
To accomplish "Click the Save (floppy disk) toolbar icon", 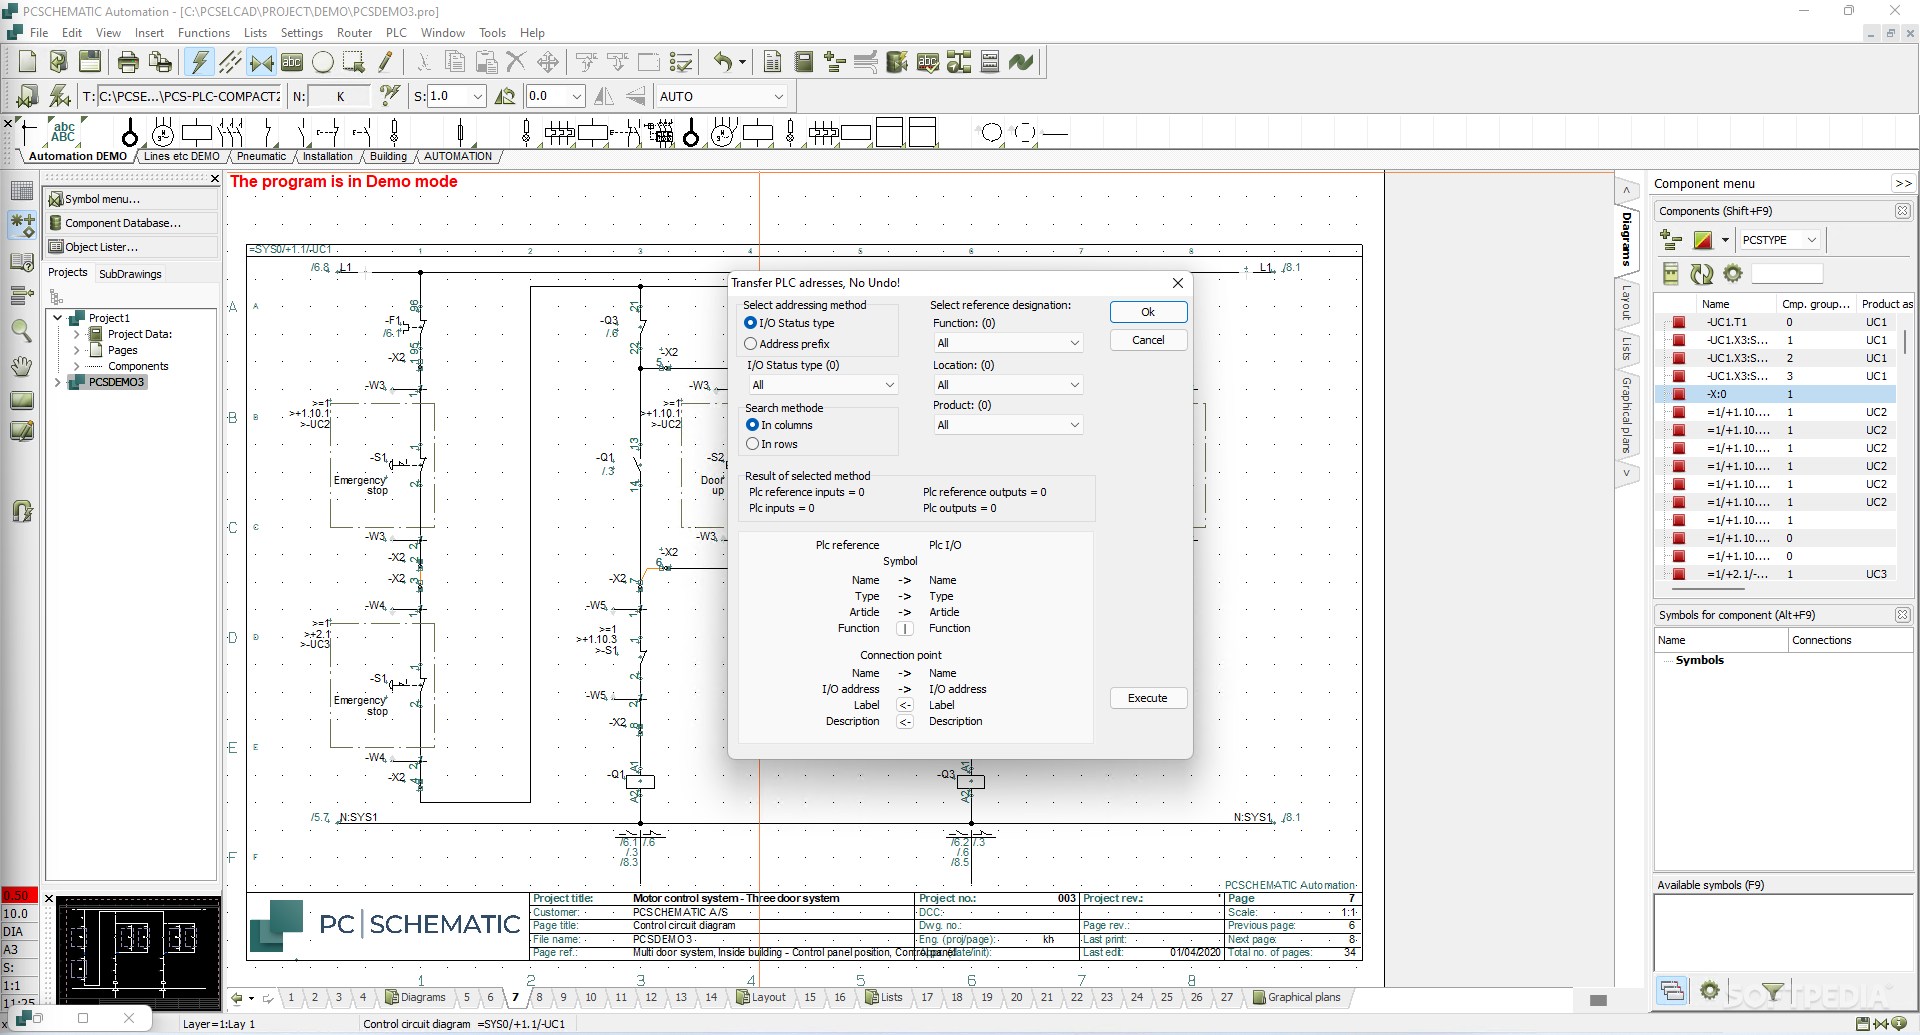I will point(90,62).
